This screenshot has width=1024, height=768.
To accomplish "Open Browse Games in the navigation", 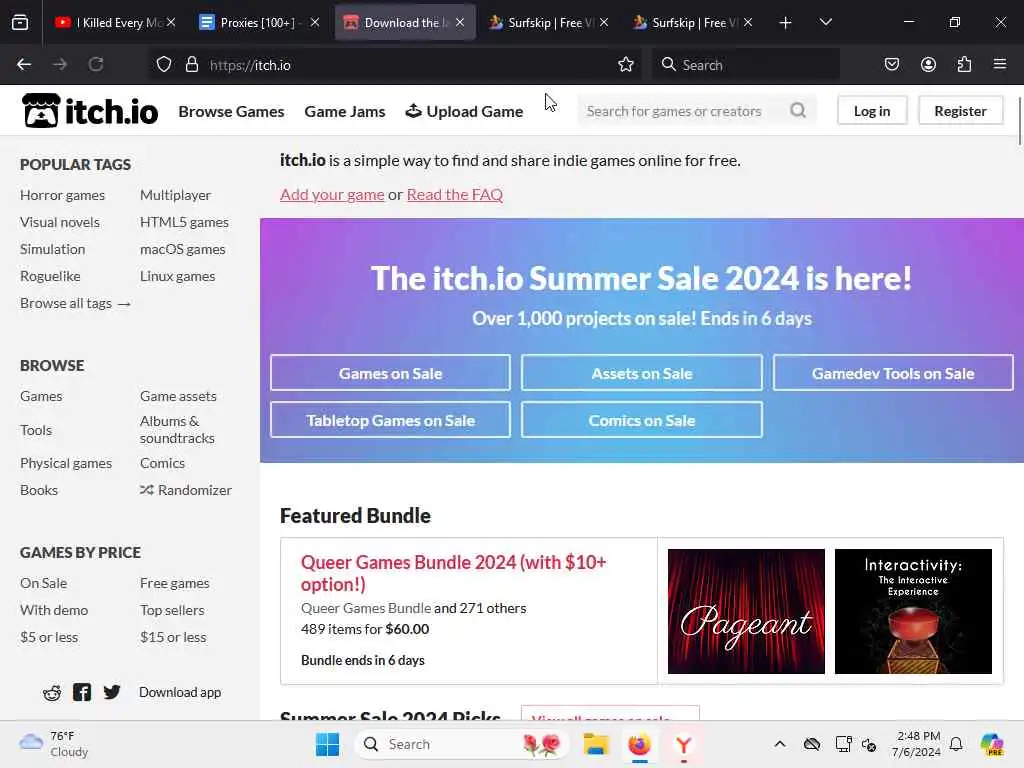I will tap(231, 112).
